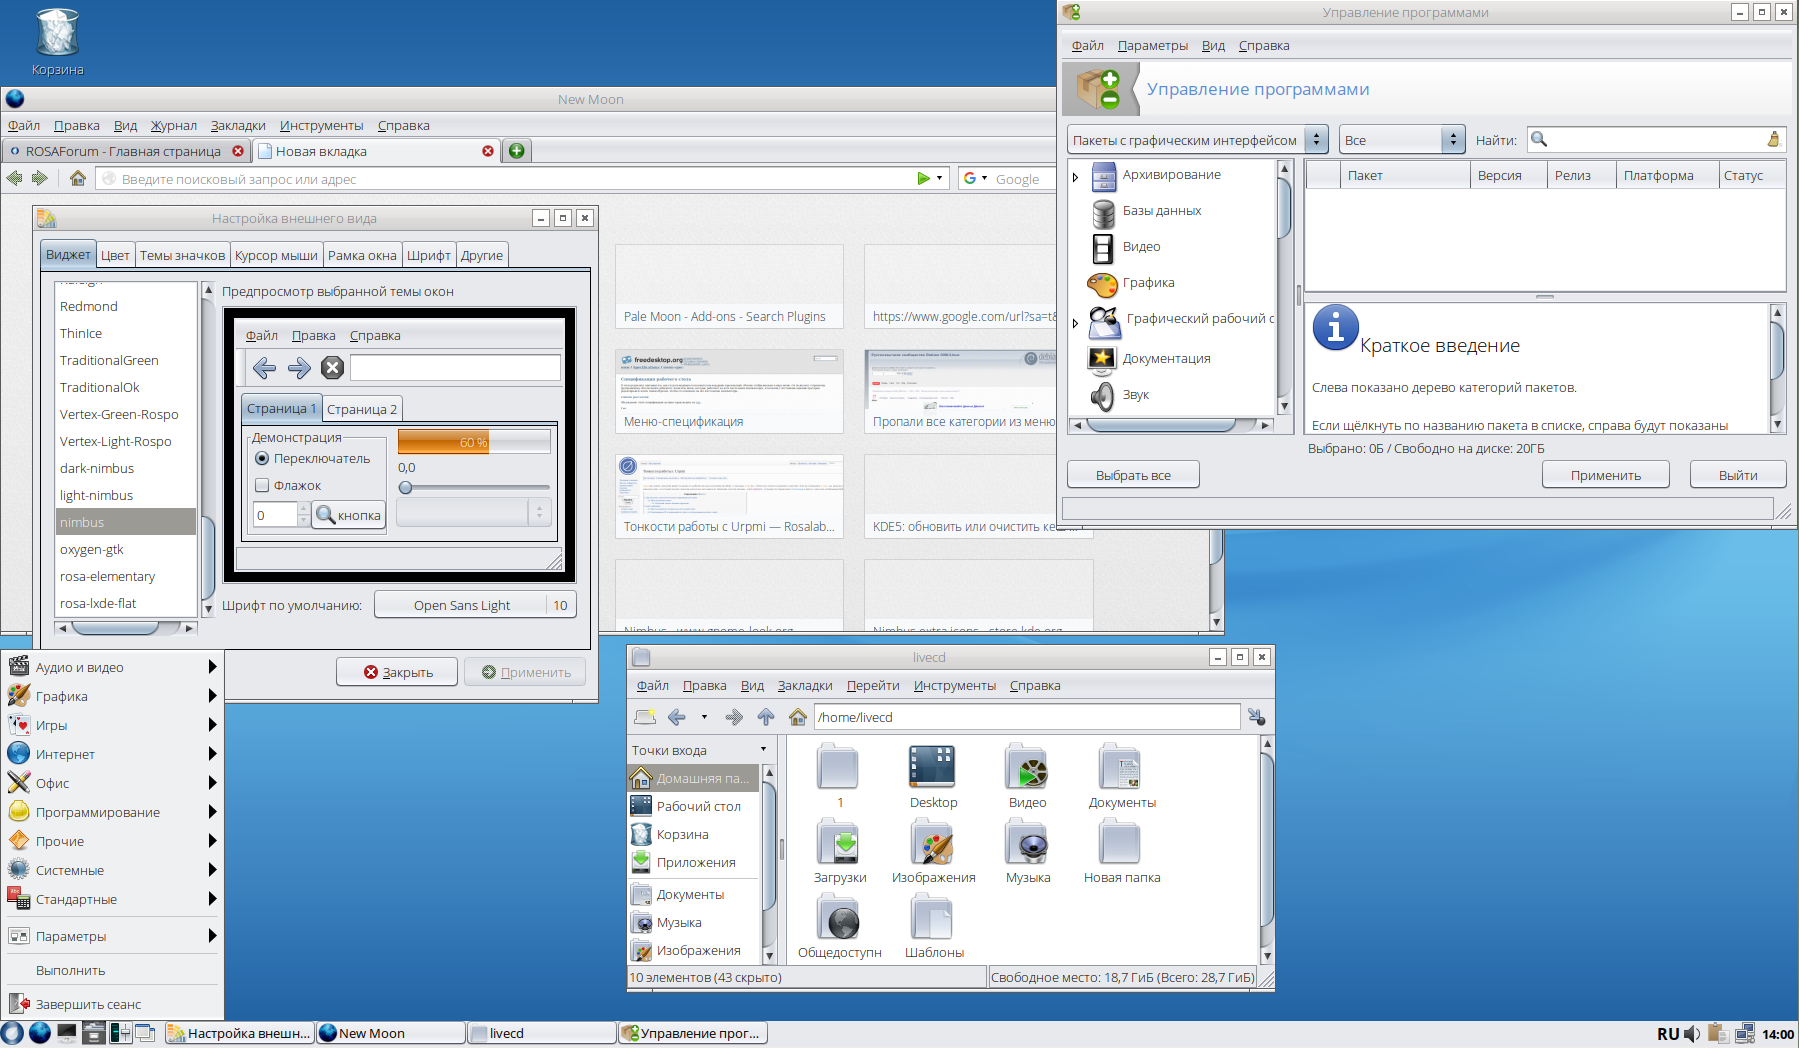Open the Точки входа side pane dropdown
The height and width of the screenshot is (1048, 1799).
click(x=698, y=750)
